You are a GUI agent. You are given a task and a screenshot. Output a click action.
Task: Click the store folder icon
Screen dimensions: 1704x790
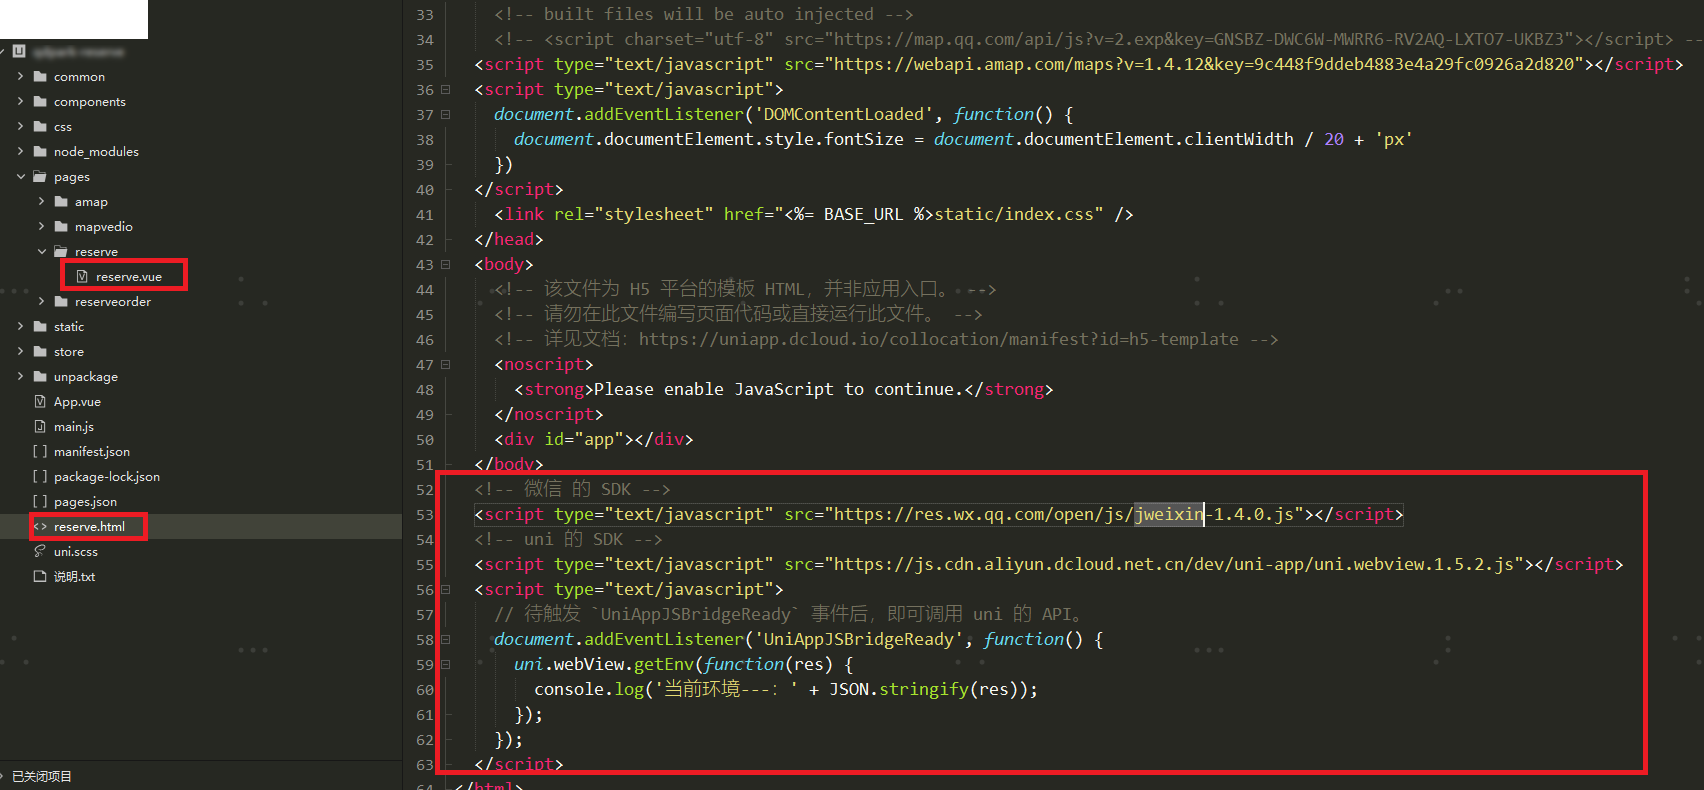point(40,351)
